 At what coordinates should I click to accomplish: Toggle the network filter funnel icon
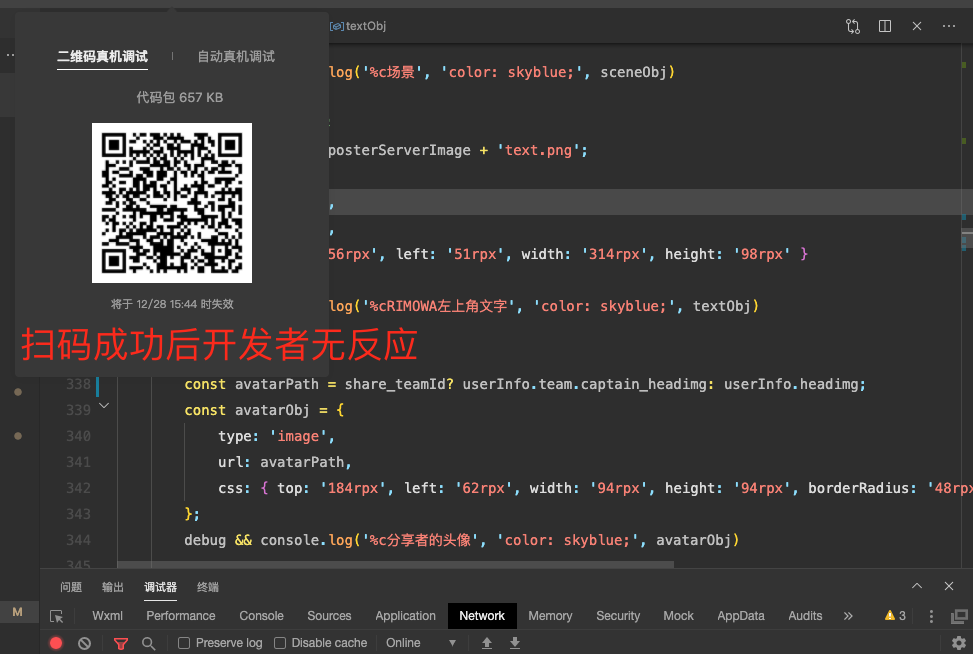coord(121,644)
